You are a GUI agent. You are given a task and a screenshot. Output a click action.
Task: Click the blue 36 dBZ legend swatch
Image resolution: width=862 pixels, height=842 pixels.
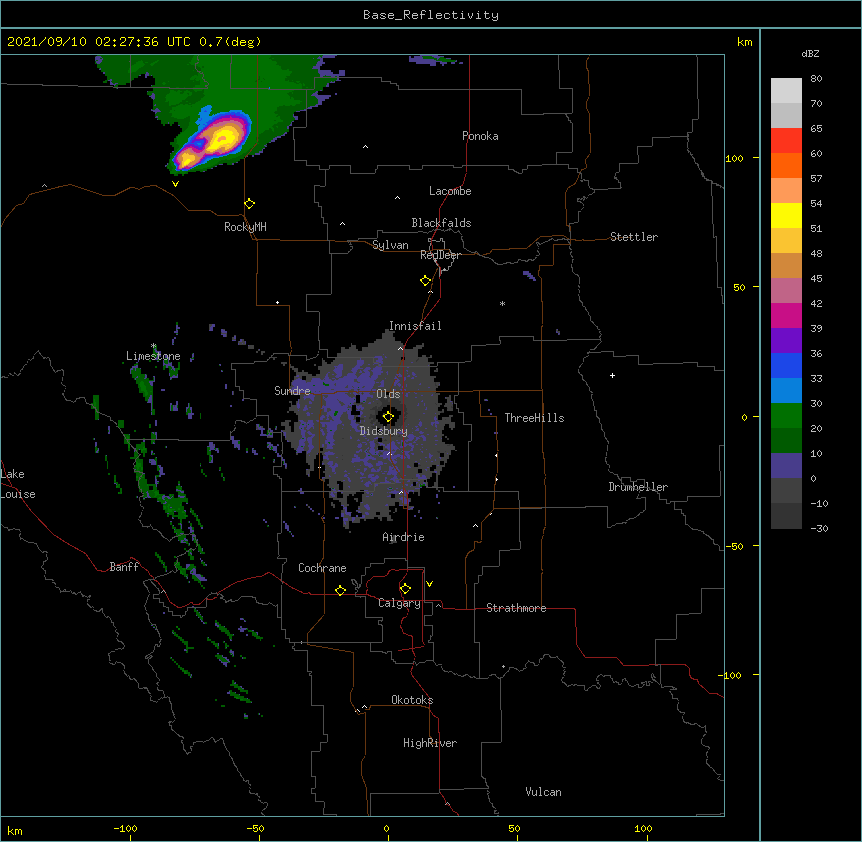[x=786, y=365]
